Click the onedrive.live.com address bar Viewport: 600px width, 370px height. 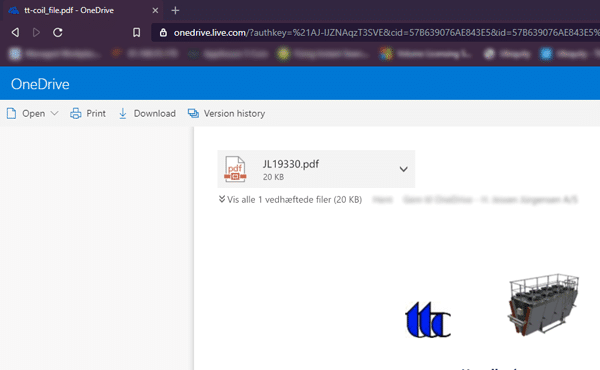click(x=383, y=33)
